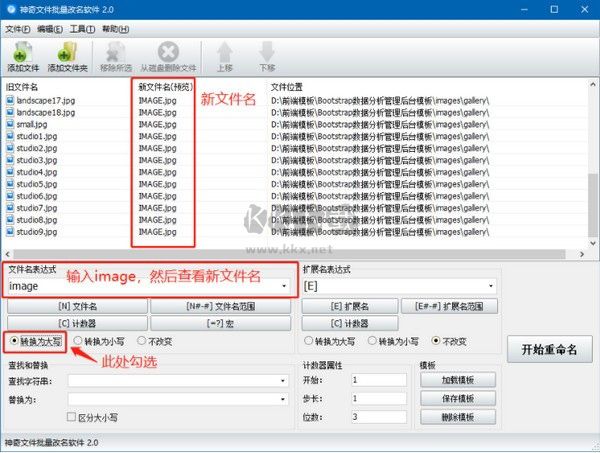Click the 文件位置 column header

click(x=287, y=87)
